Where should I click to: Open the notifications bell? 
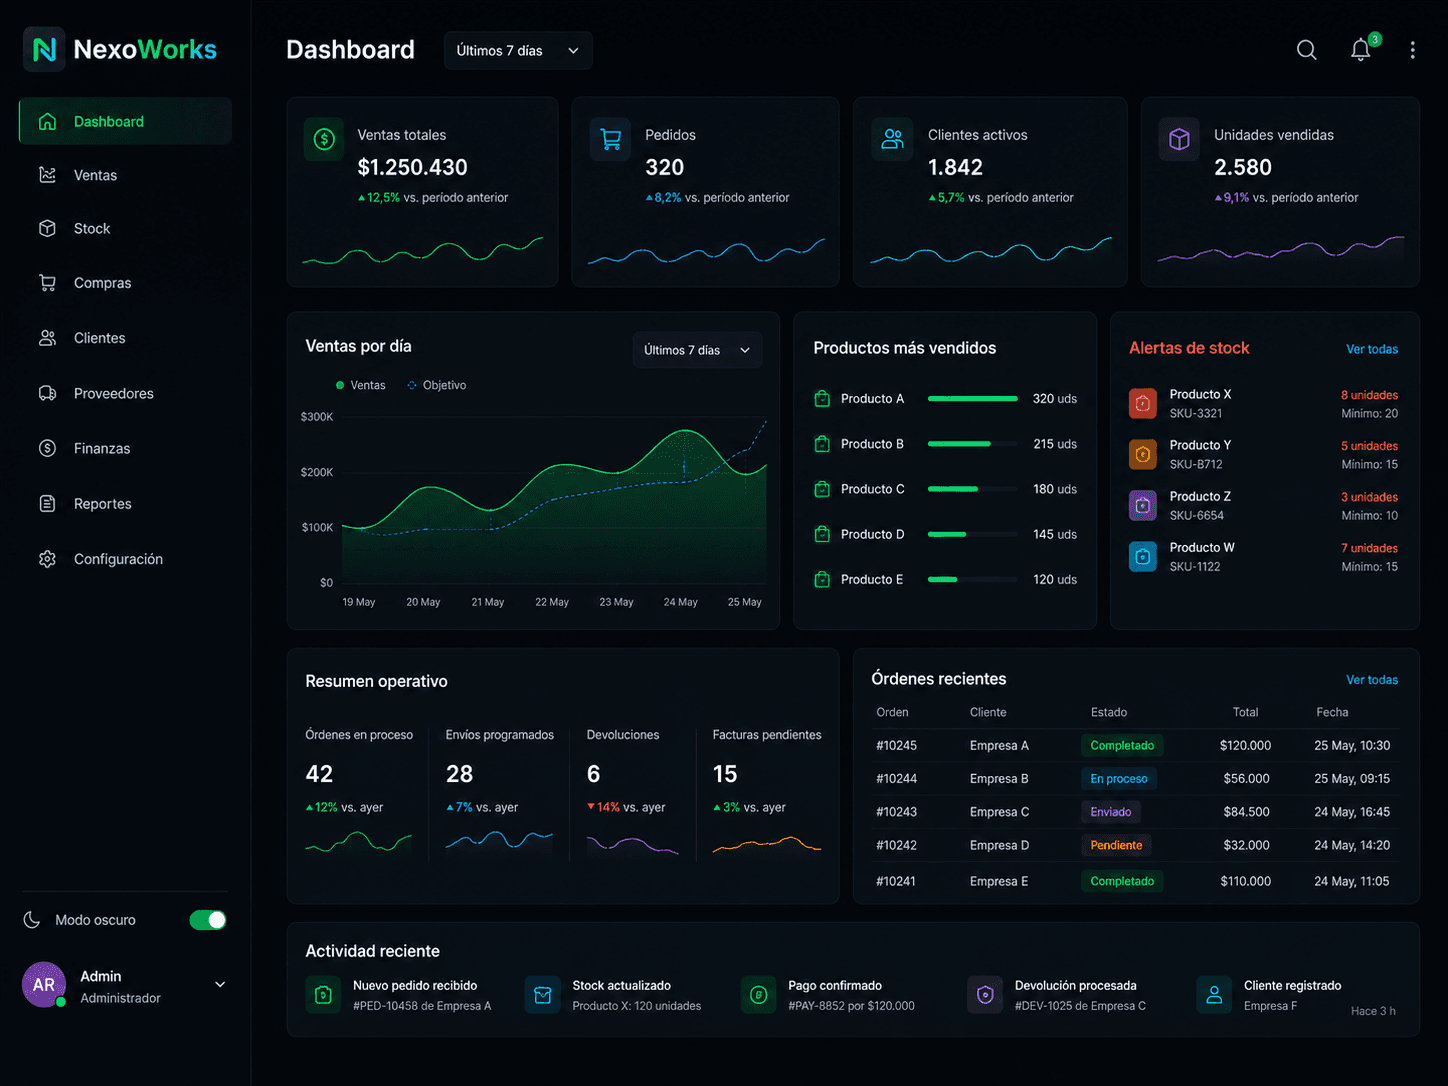pyautogui.click(x=1360, y=50)
